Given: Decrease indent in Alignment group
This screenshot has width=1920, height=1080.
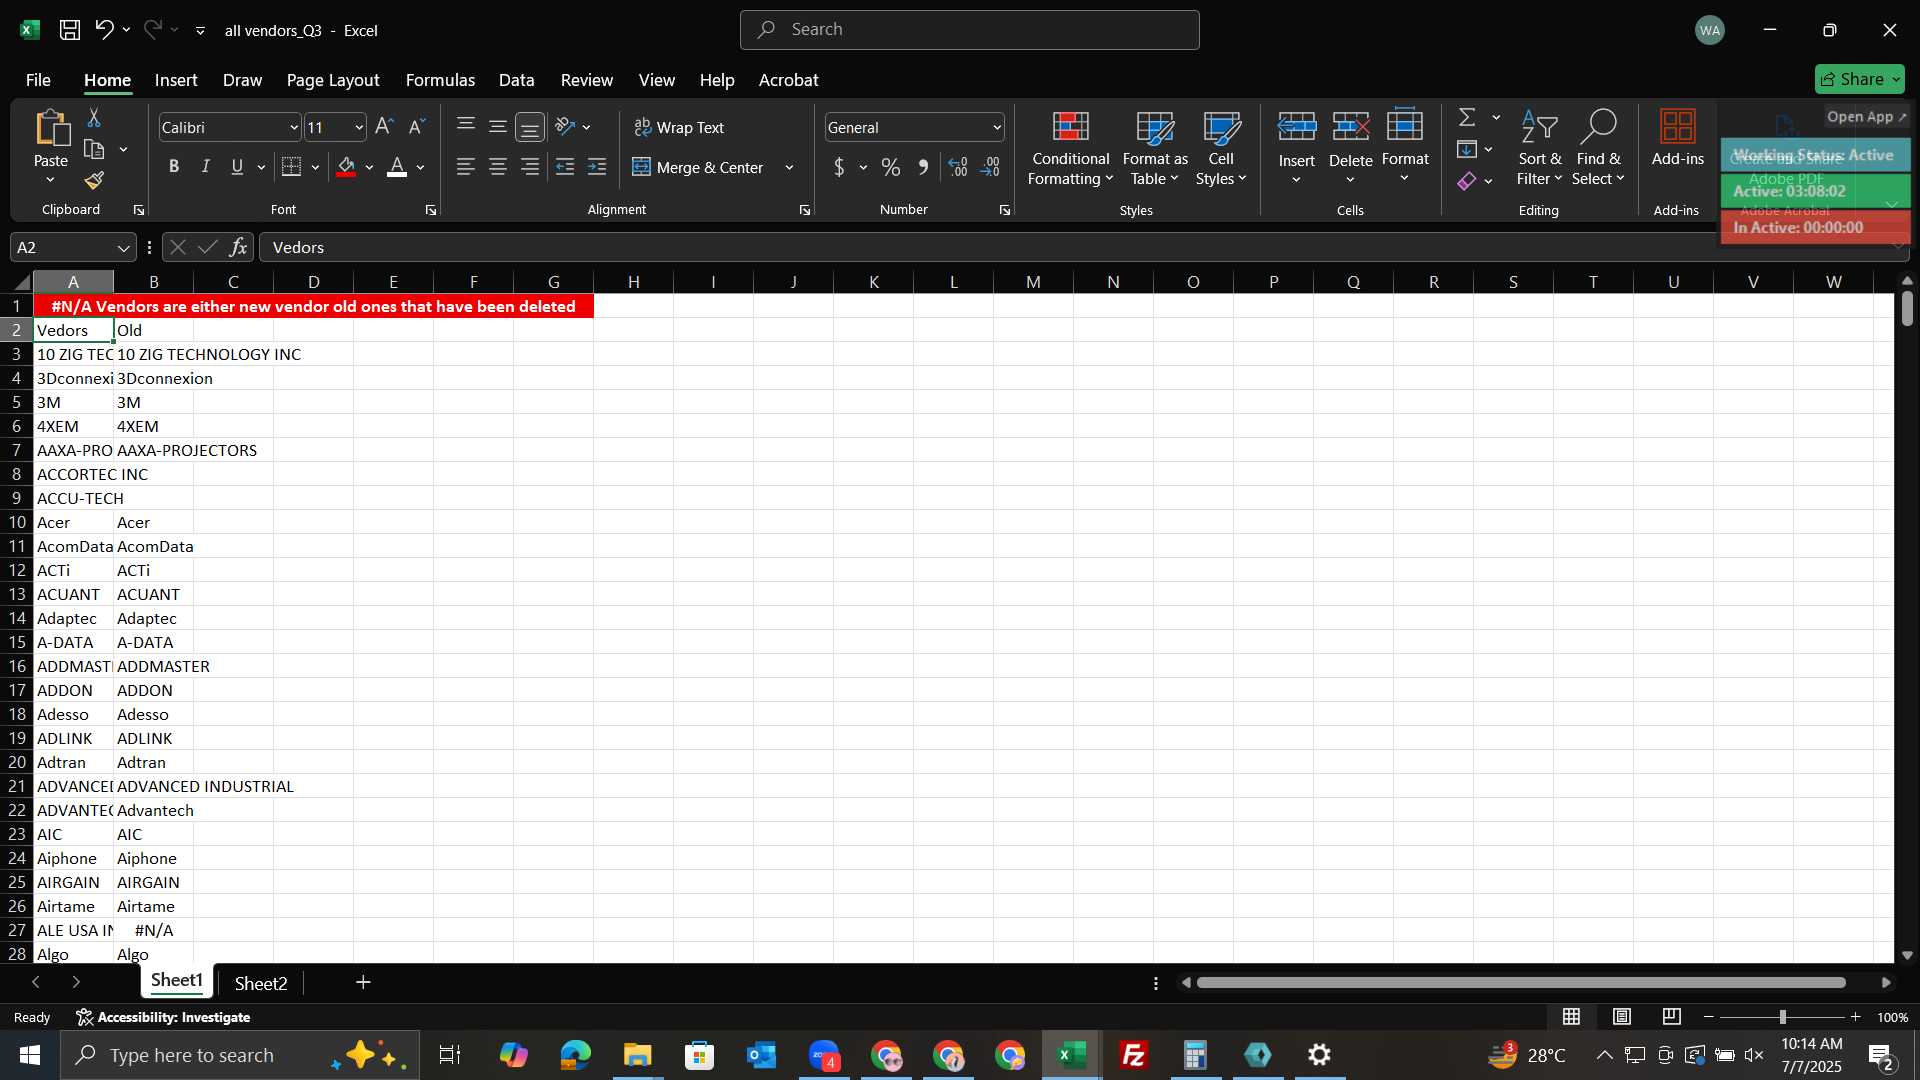Looking at the screenshot, I should click(565, 167).
